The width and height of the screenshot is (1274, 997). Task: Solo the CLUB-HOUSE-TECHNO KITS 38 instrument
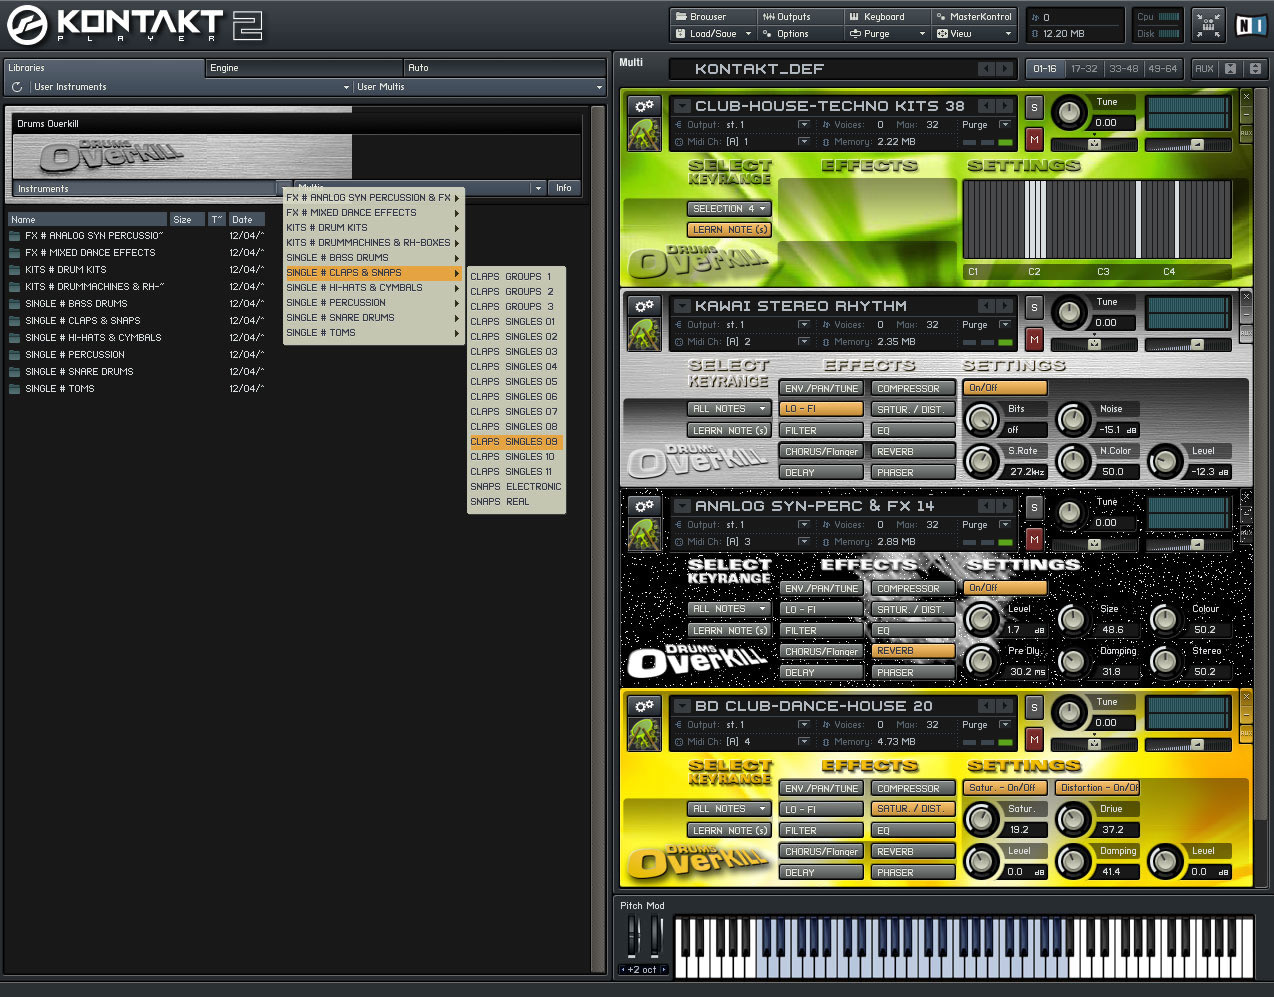[1034, 107]
